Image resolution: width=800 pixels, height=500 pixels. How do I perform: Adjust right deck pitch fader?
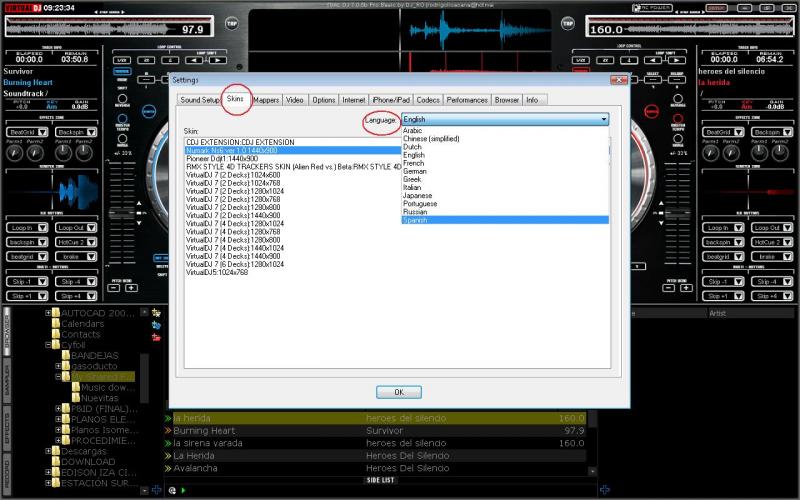click(x=677, y=213)
